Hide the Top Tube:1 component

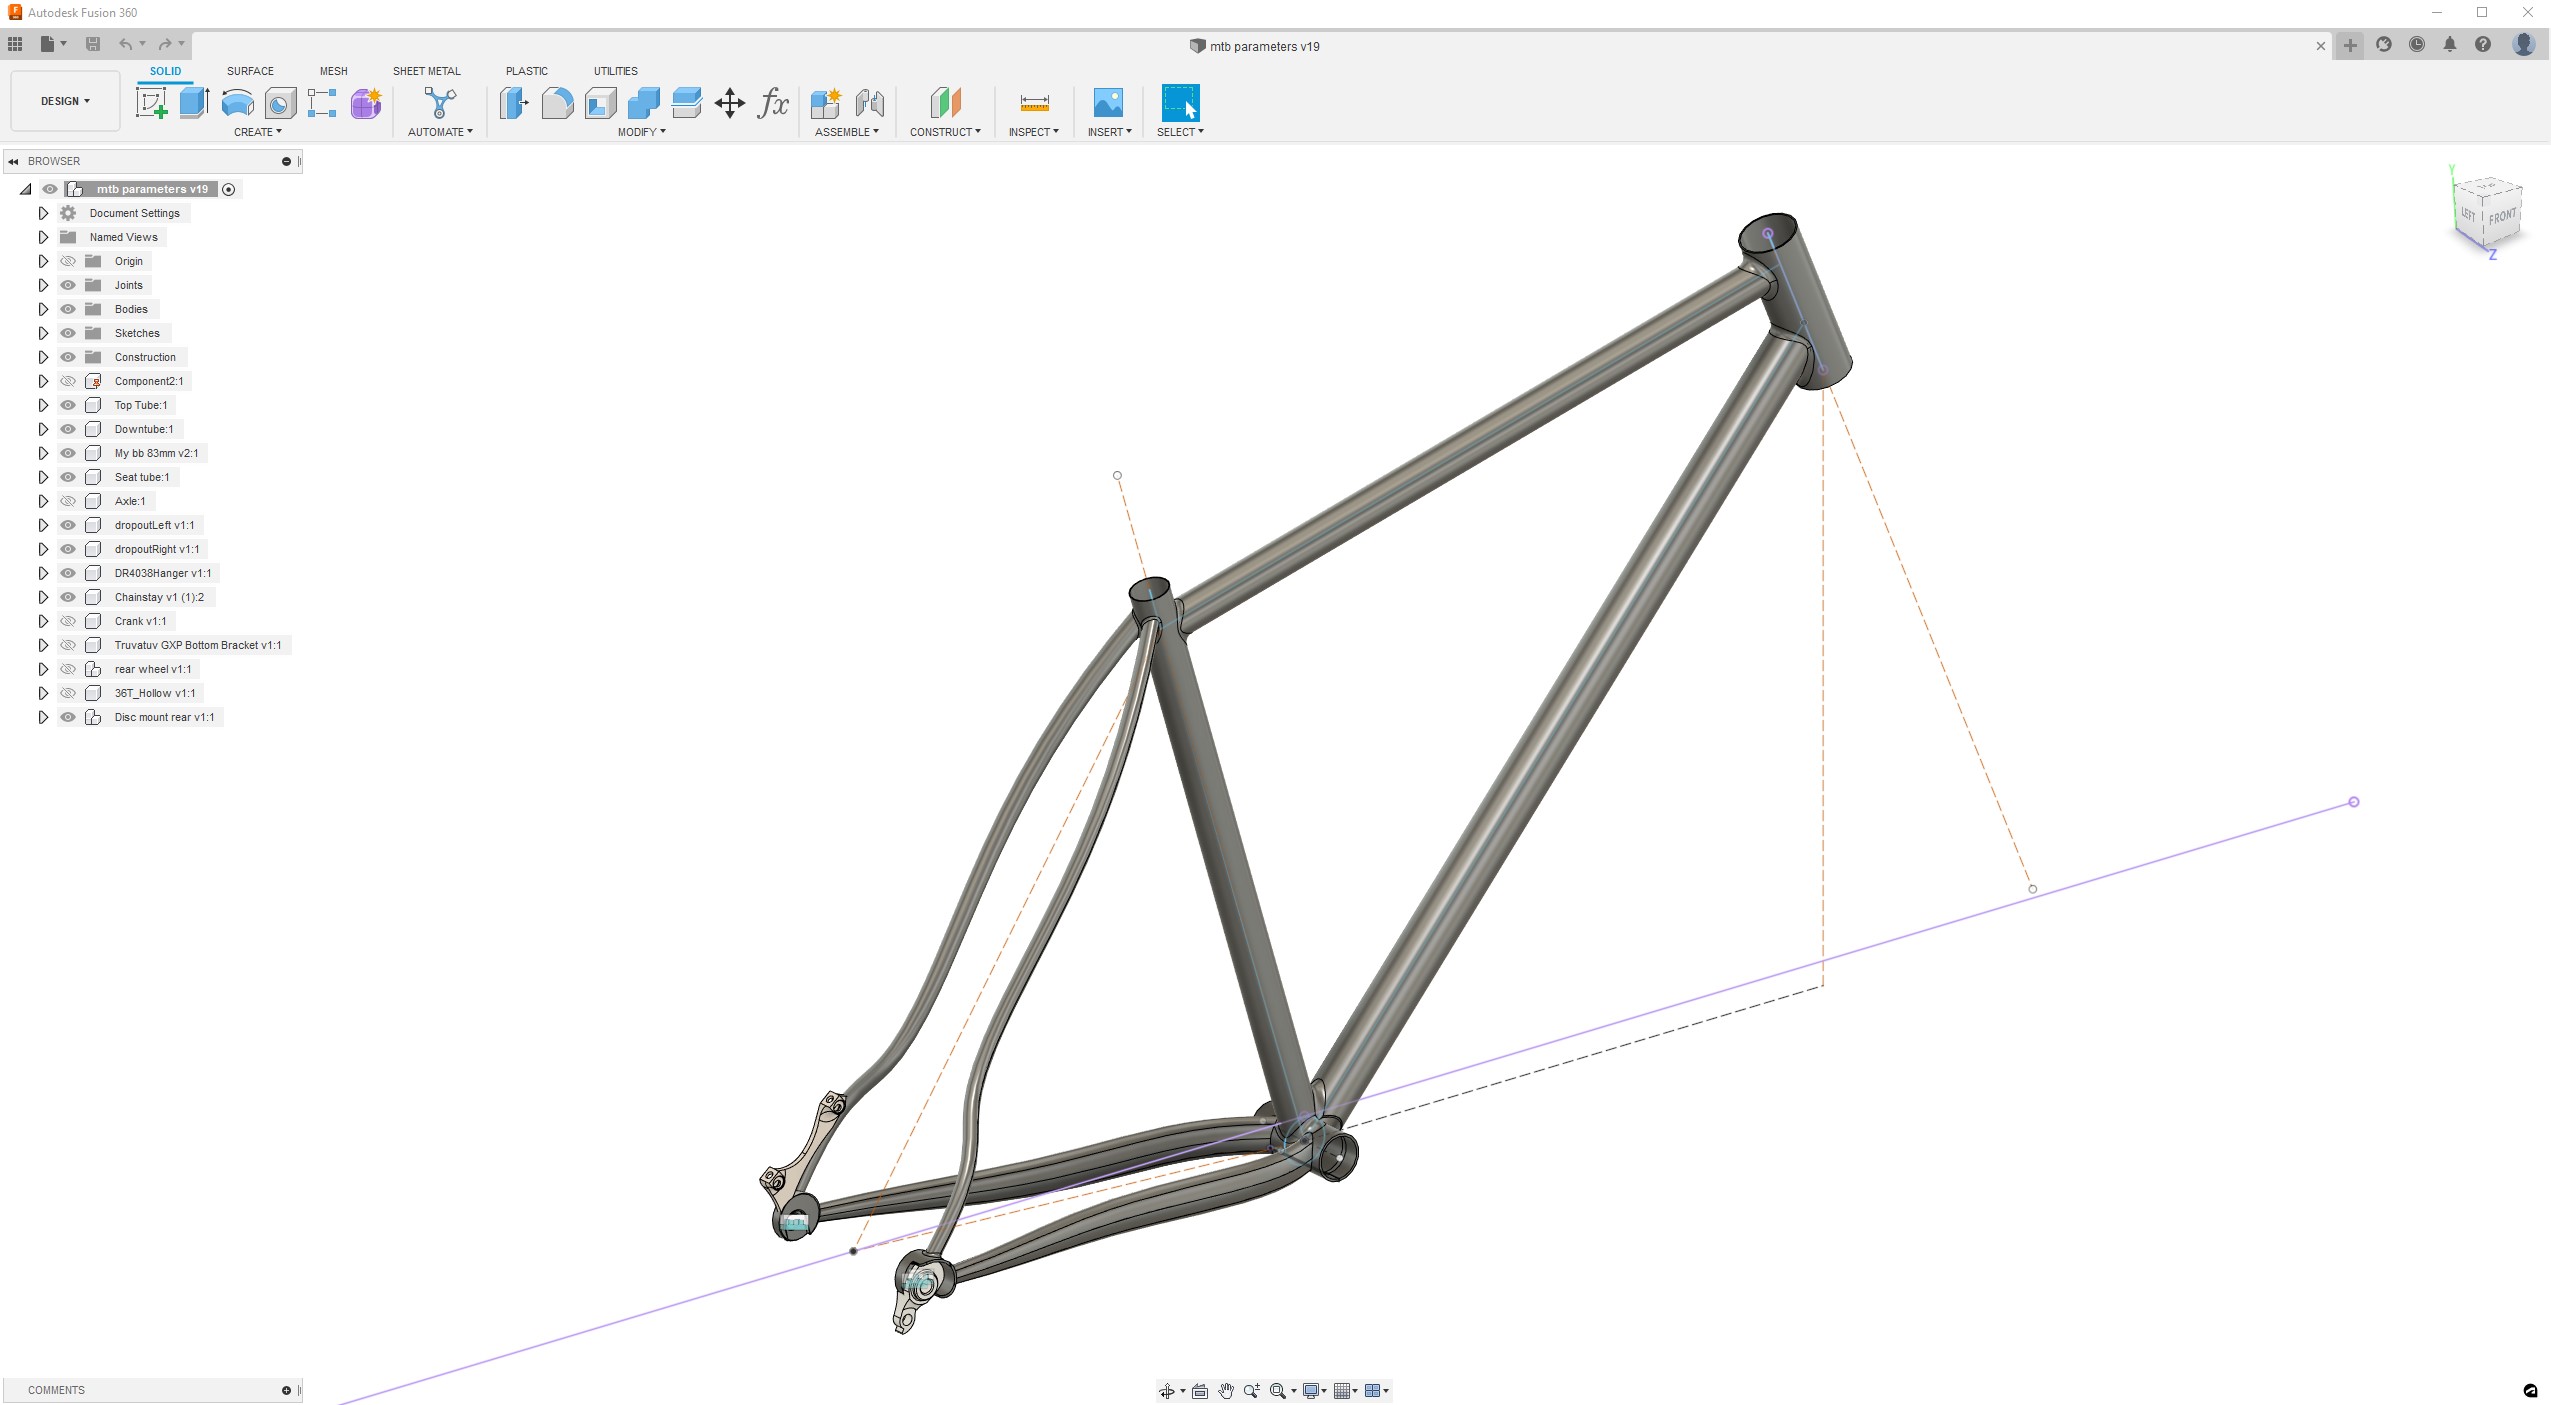[x=68, y=404]
